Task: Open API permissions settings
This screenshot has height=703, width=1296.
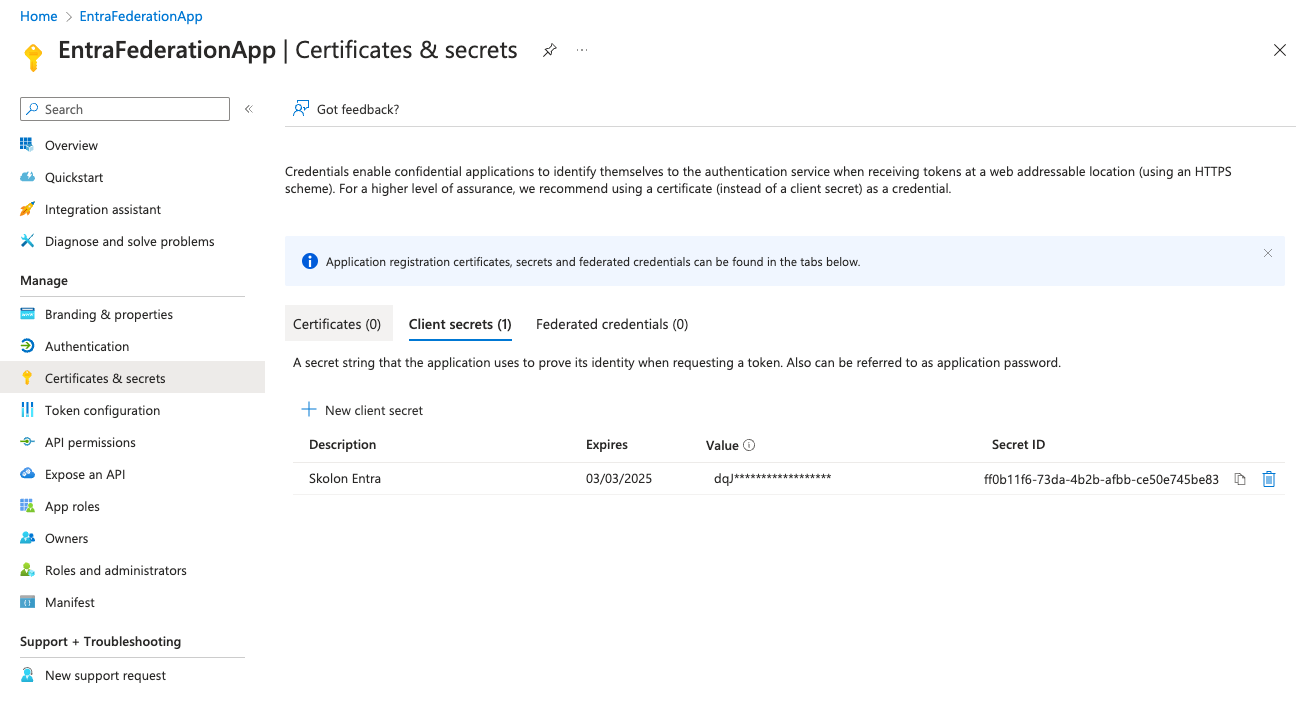Action: pos(91,442)
